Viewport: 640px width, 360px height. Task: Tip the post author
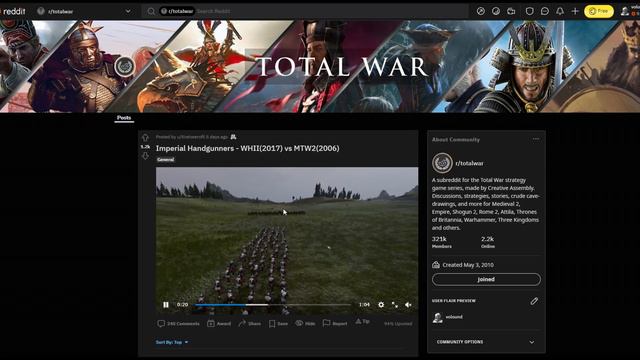tap(362, 322)
